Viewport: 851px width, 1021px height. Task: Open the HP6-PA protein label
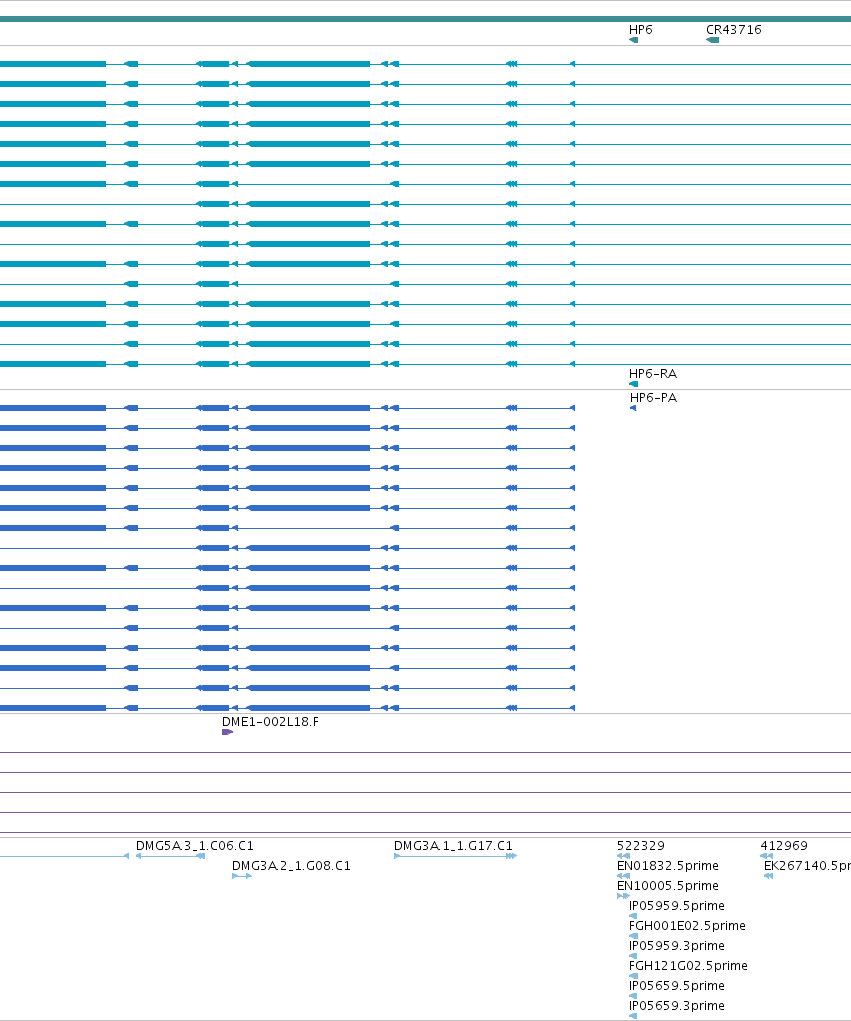coord(653,398)
